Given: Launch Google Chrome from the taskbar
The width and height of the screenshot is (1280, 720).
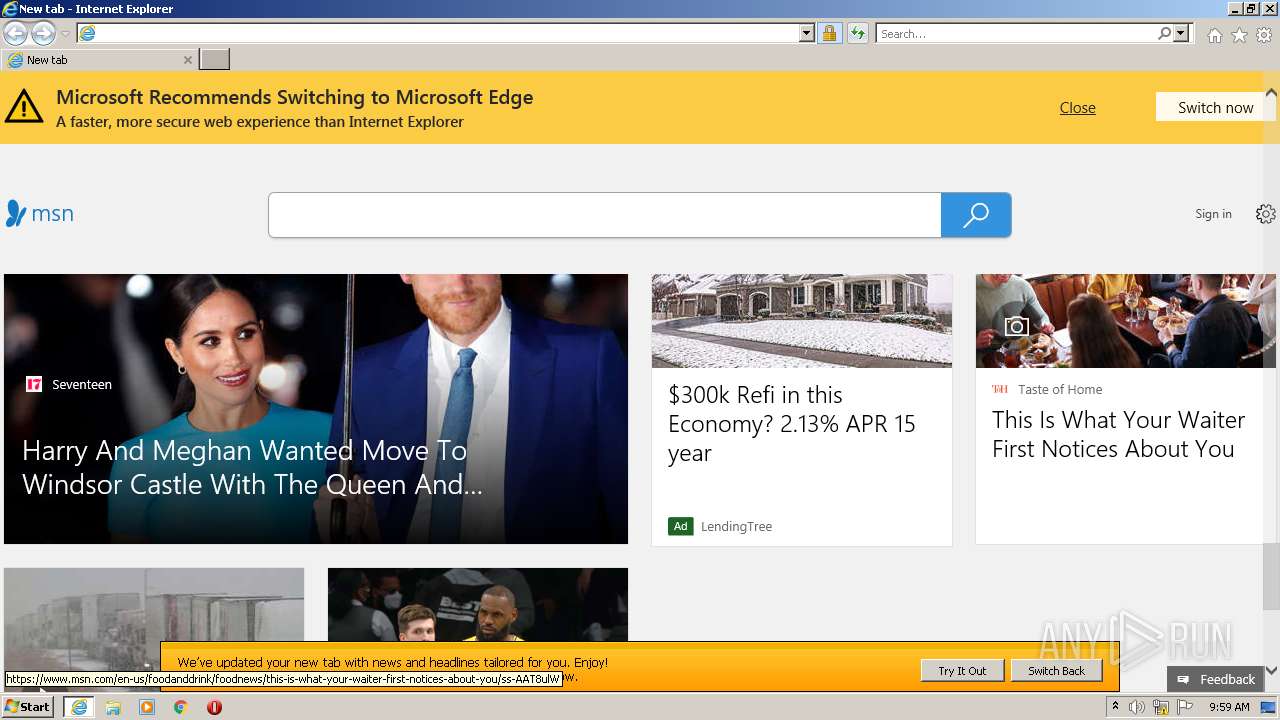Looking at the screenshot, I should coord(181,707).
